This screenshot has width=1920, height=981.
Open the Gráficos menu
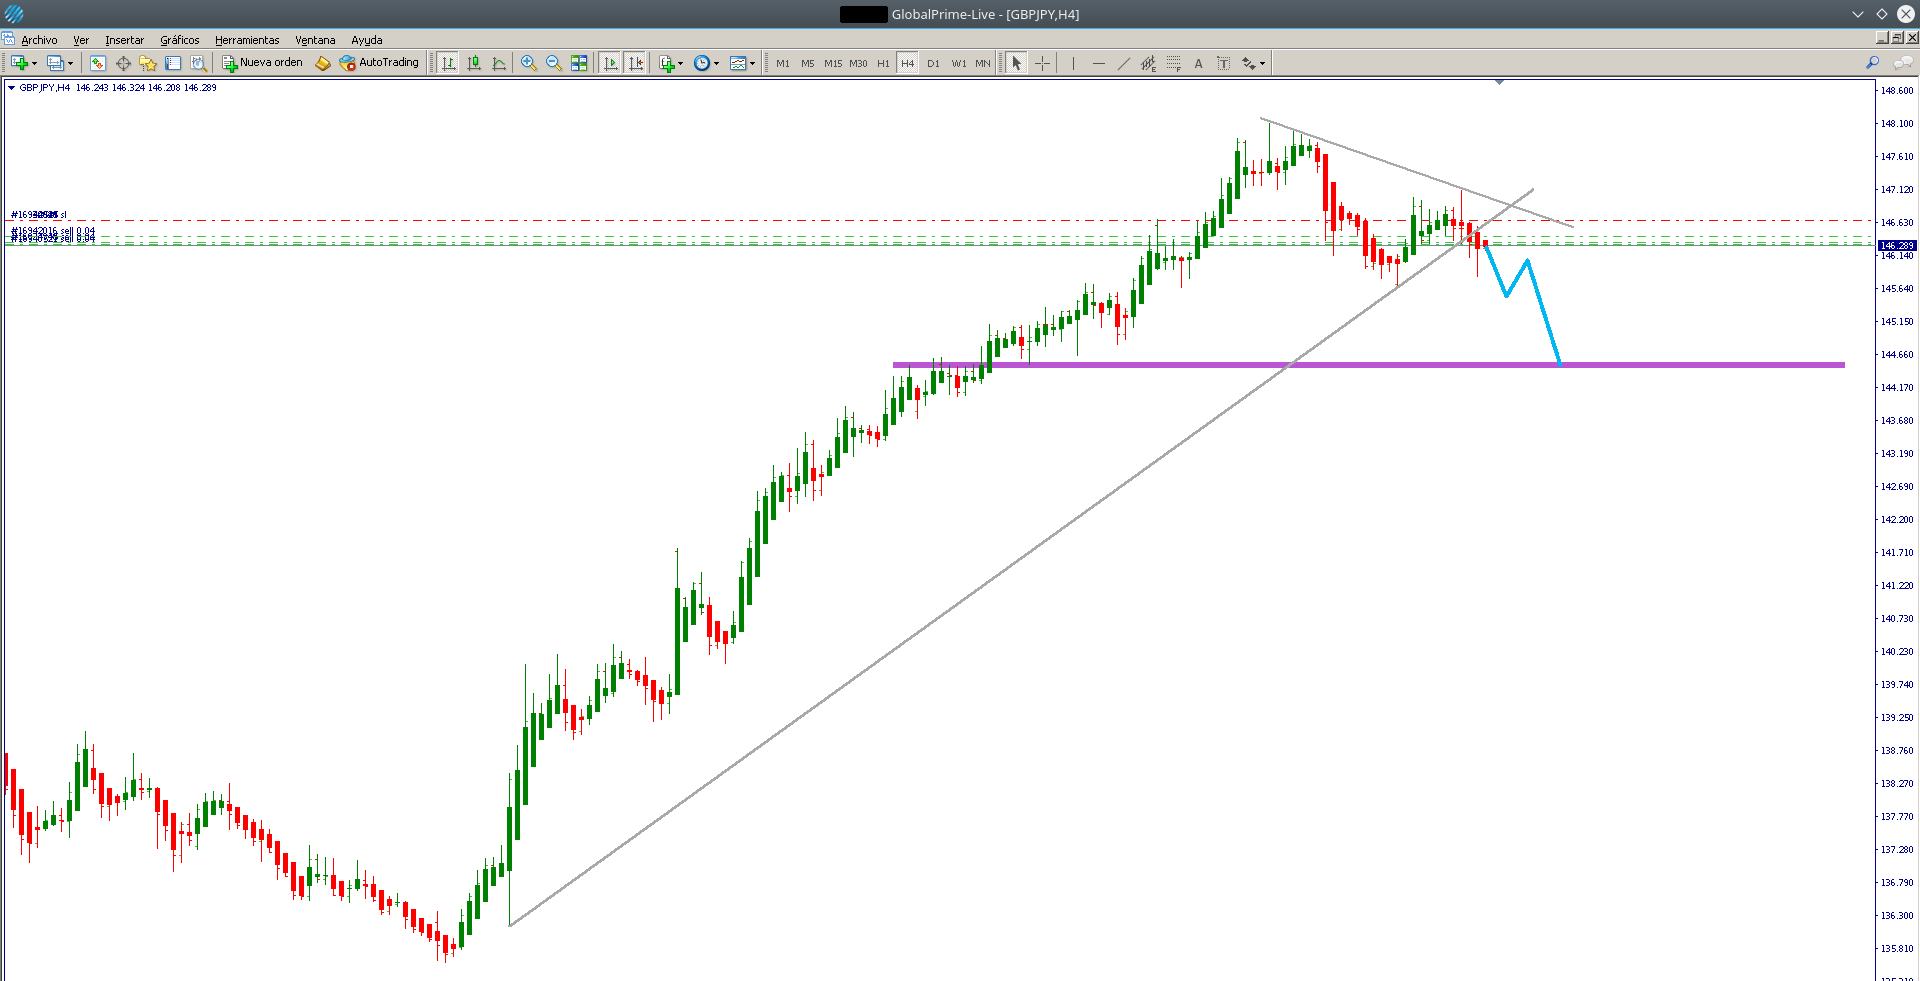tap(180, 40)
